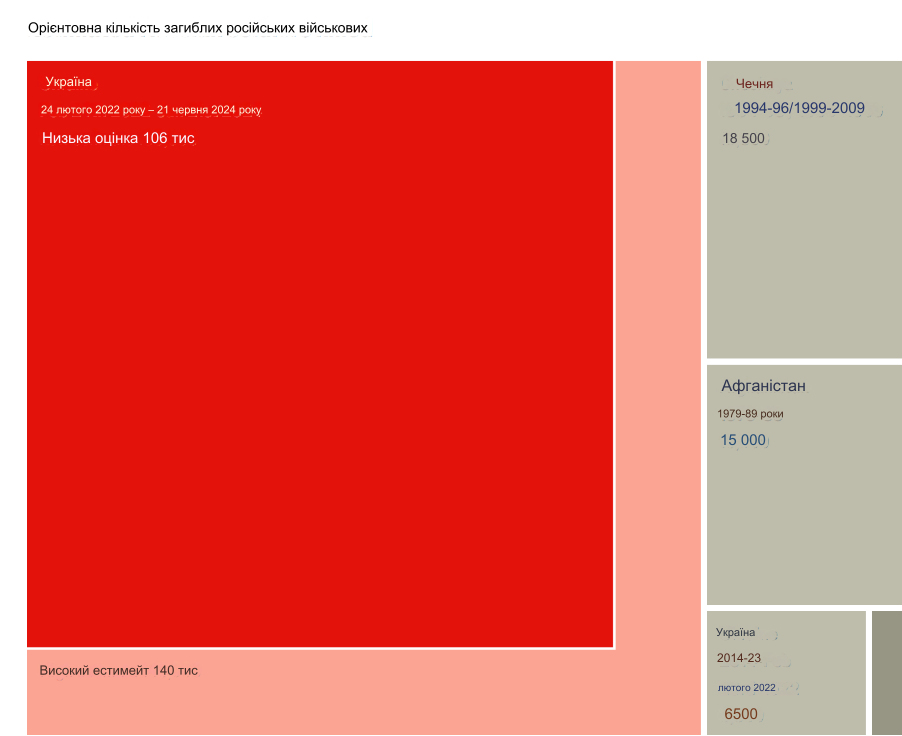
Task: Click the '6500' value
Action: click(740, 714)
